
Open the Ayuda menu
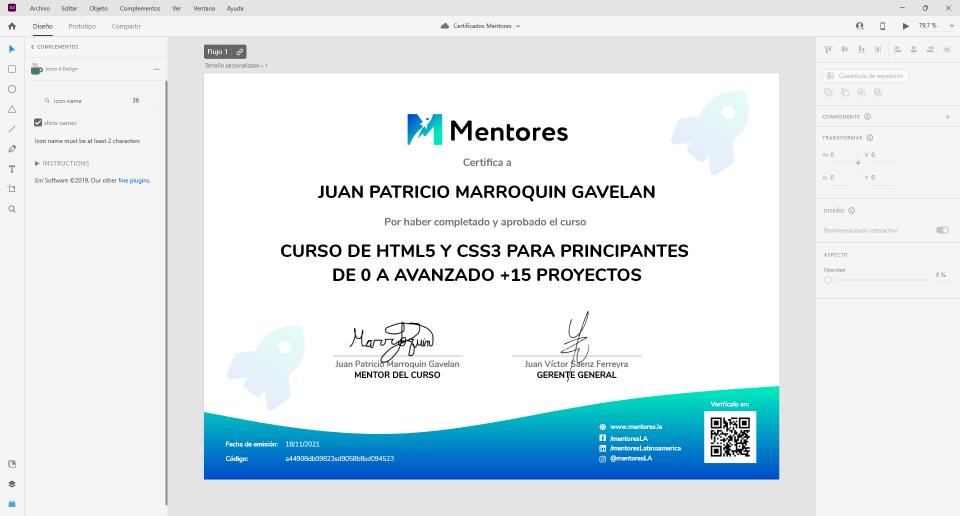[235, 9]
